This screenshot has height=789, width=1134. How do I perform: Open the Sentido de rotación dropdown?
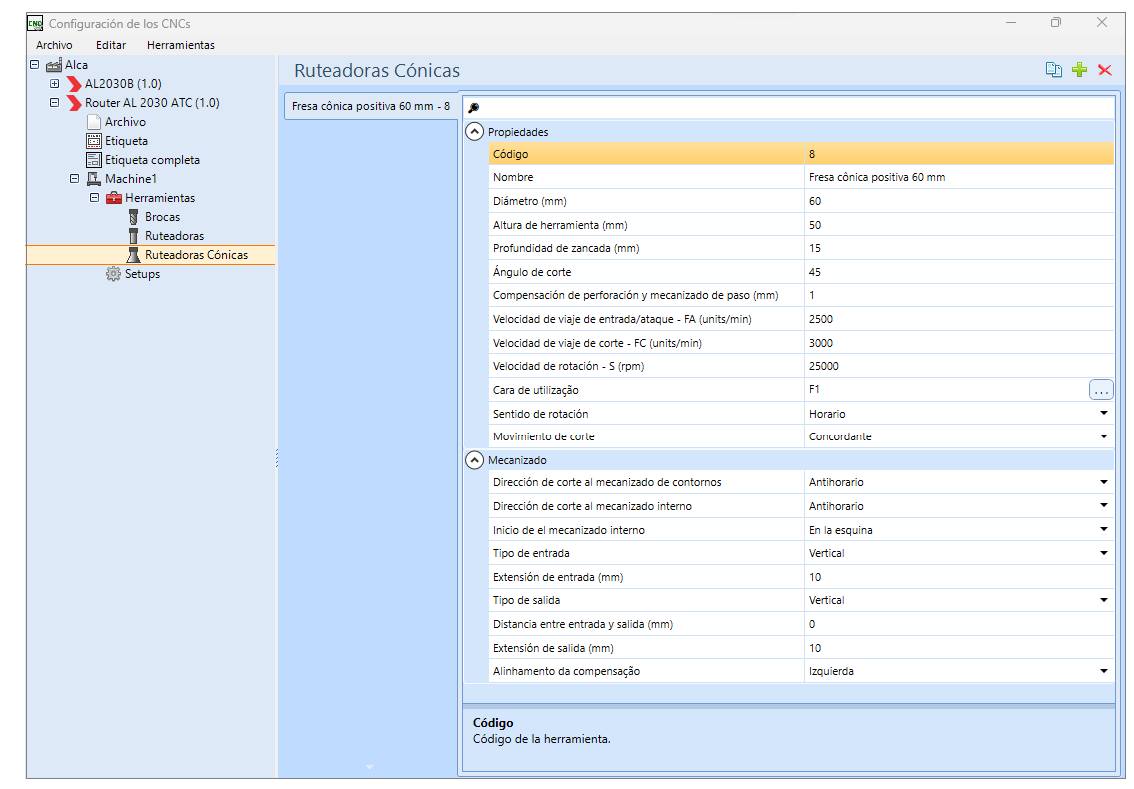click(x=1104, y=414)
